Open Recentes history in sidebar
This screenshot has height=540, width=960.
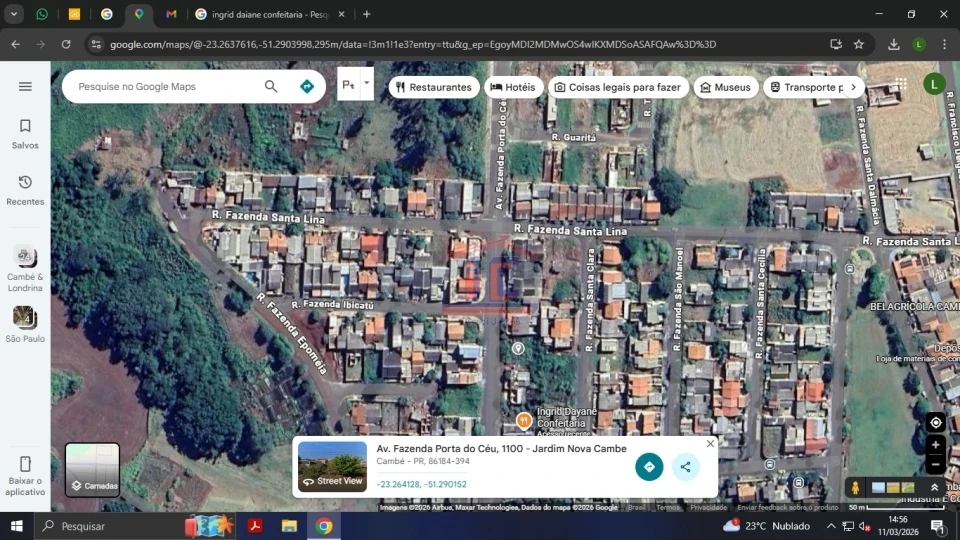25,189
